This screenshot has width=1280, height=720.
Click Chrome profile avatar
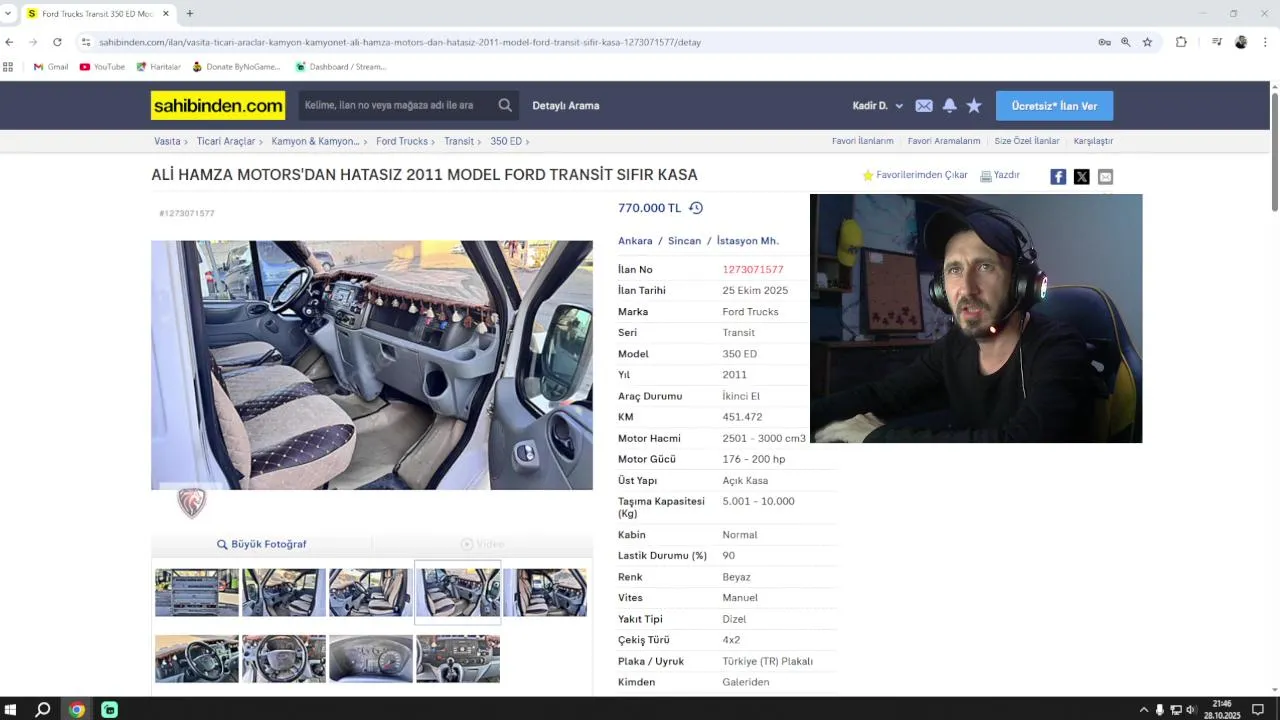(x=1241, y=42)
